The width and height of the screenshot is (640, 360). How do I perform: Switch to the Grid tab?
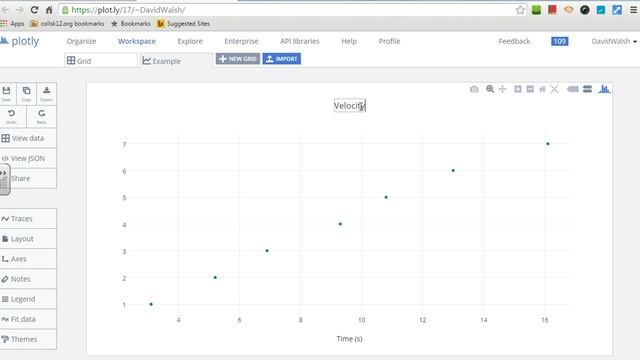(101, 61)
